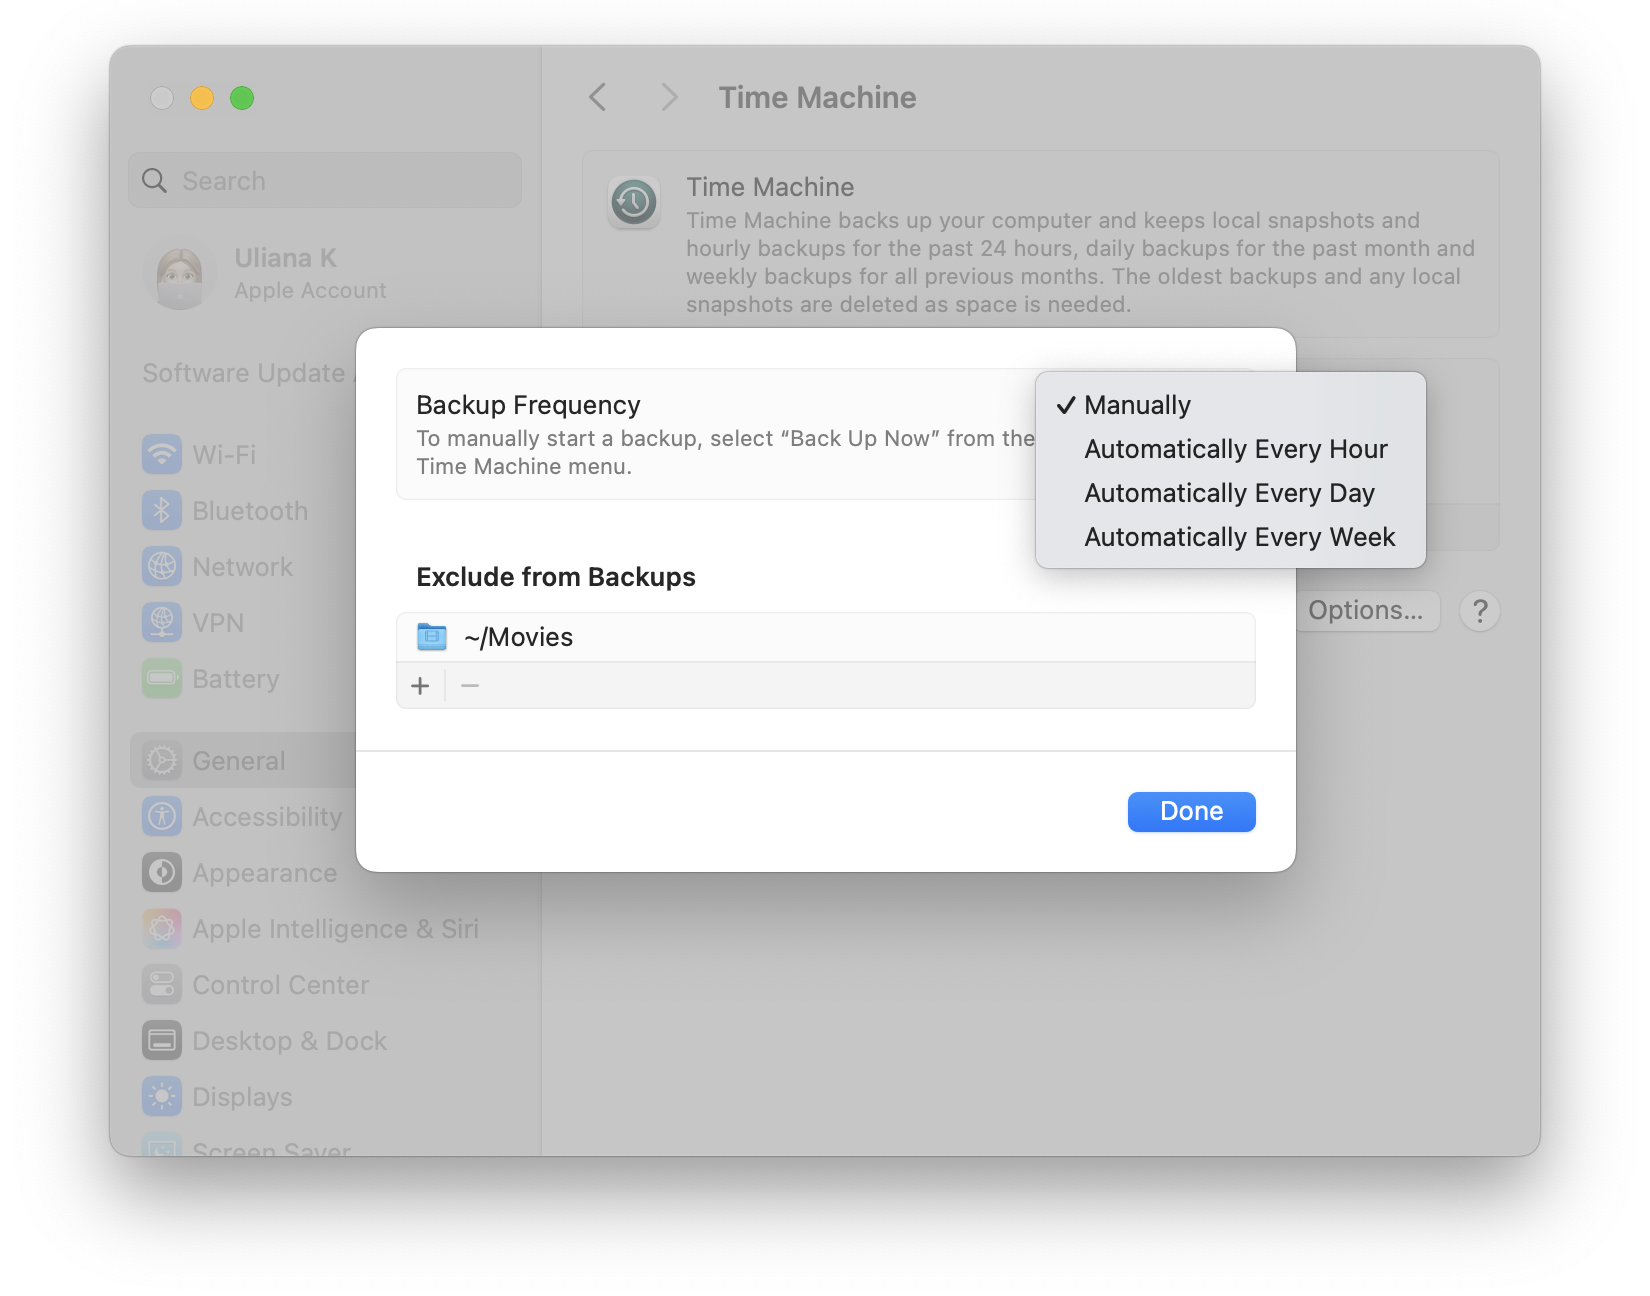Select the ~/Movies excluded folder row
This screenshot has height=1296, width=1650.
(826, 637)
